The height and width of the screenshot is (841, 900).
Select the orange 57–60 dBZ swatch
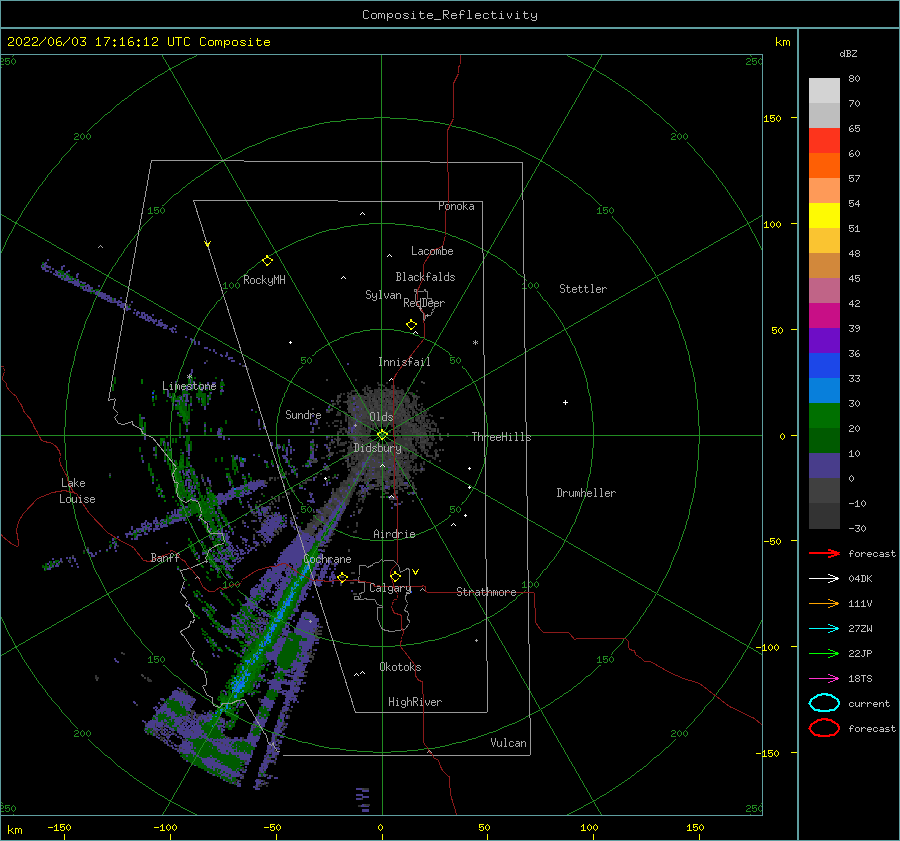824,166
